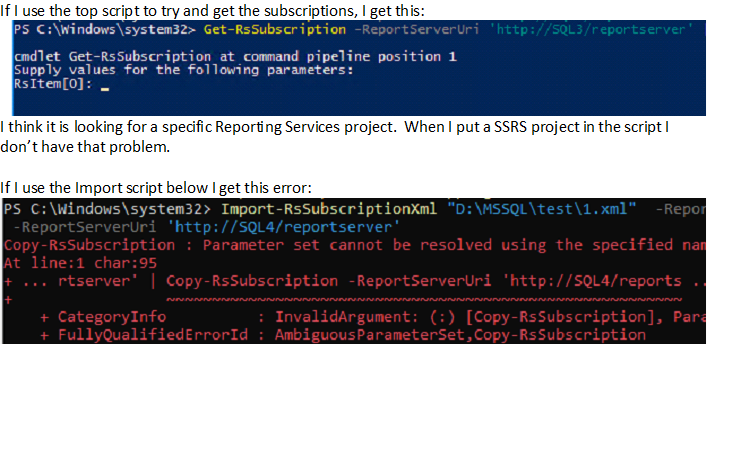The width and height of the screenshot is (734, 476).
Task: Click the red line containing 'http://SQL4/reports'
Action: coord(354,281)
